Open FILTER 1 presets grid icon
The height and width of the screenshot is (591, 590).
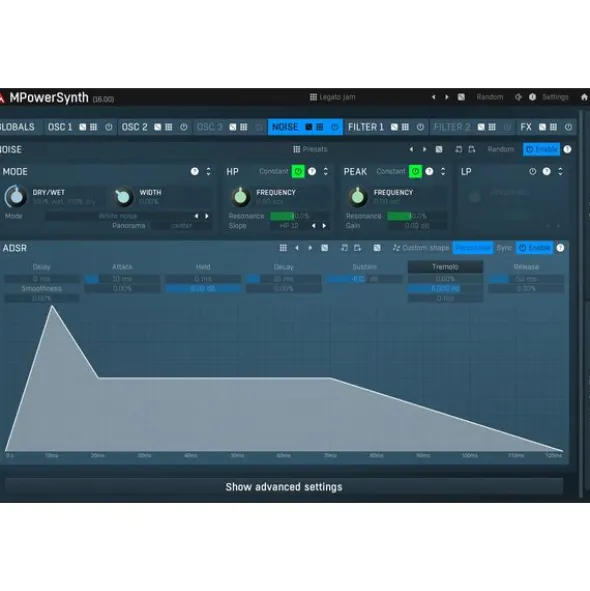[405, 127]
